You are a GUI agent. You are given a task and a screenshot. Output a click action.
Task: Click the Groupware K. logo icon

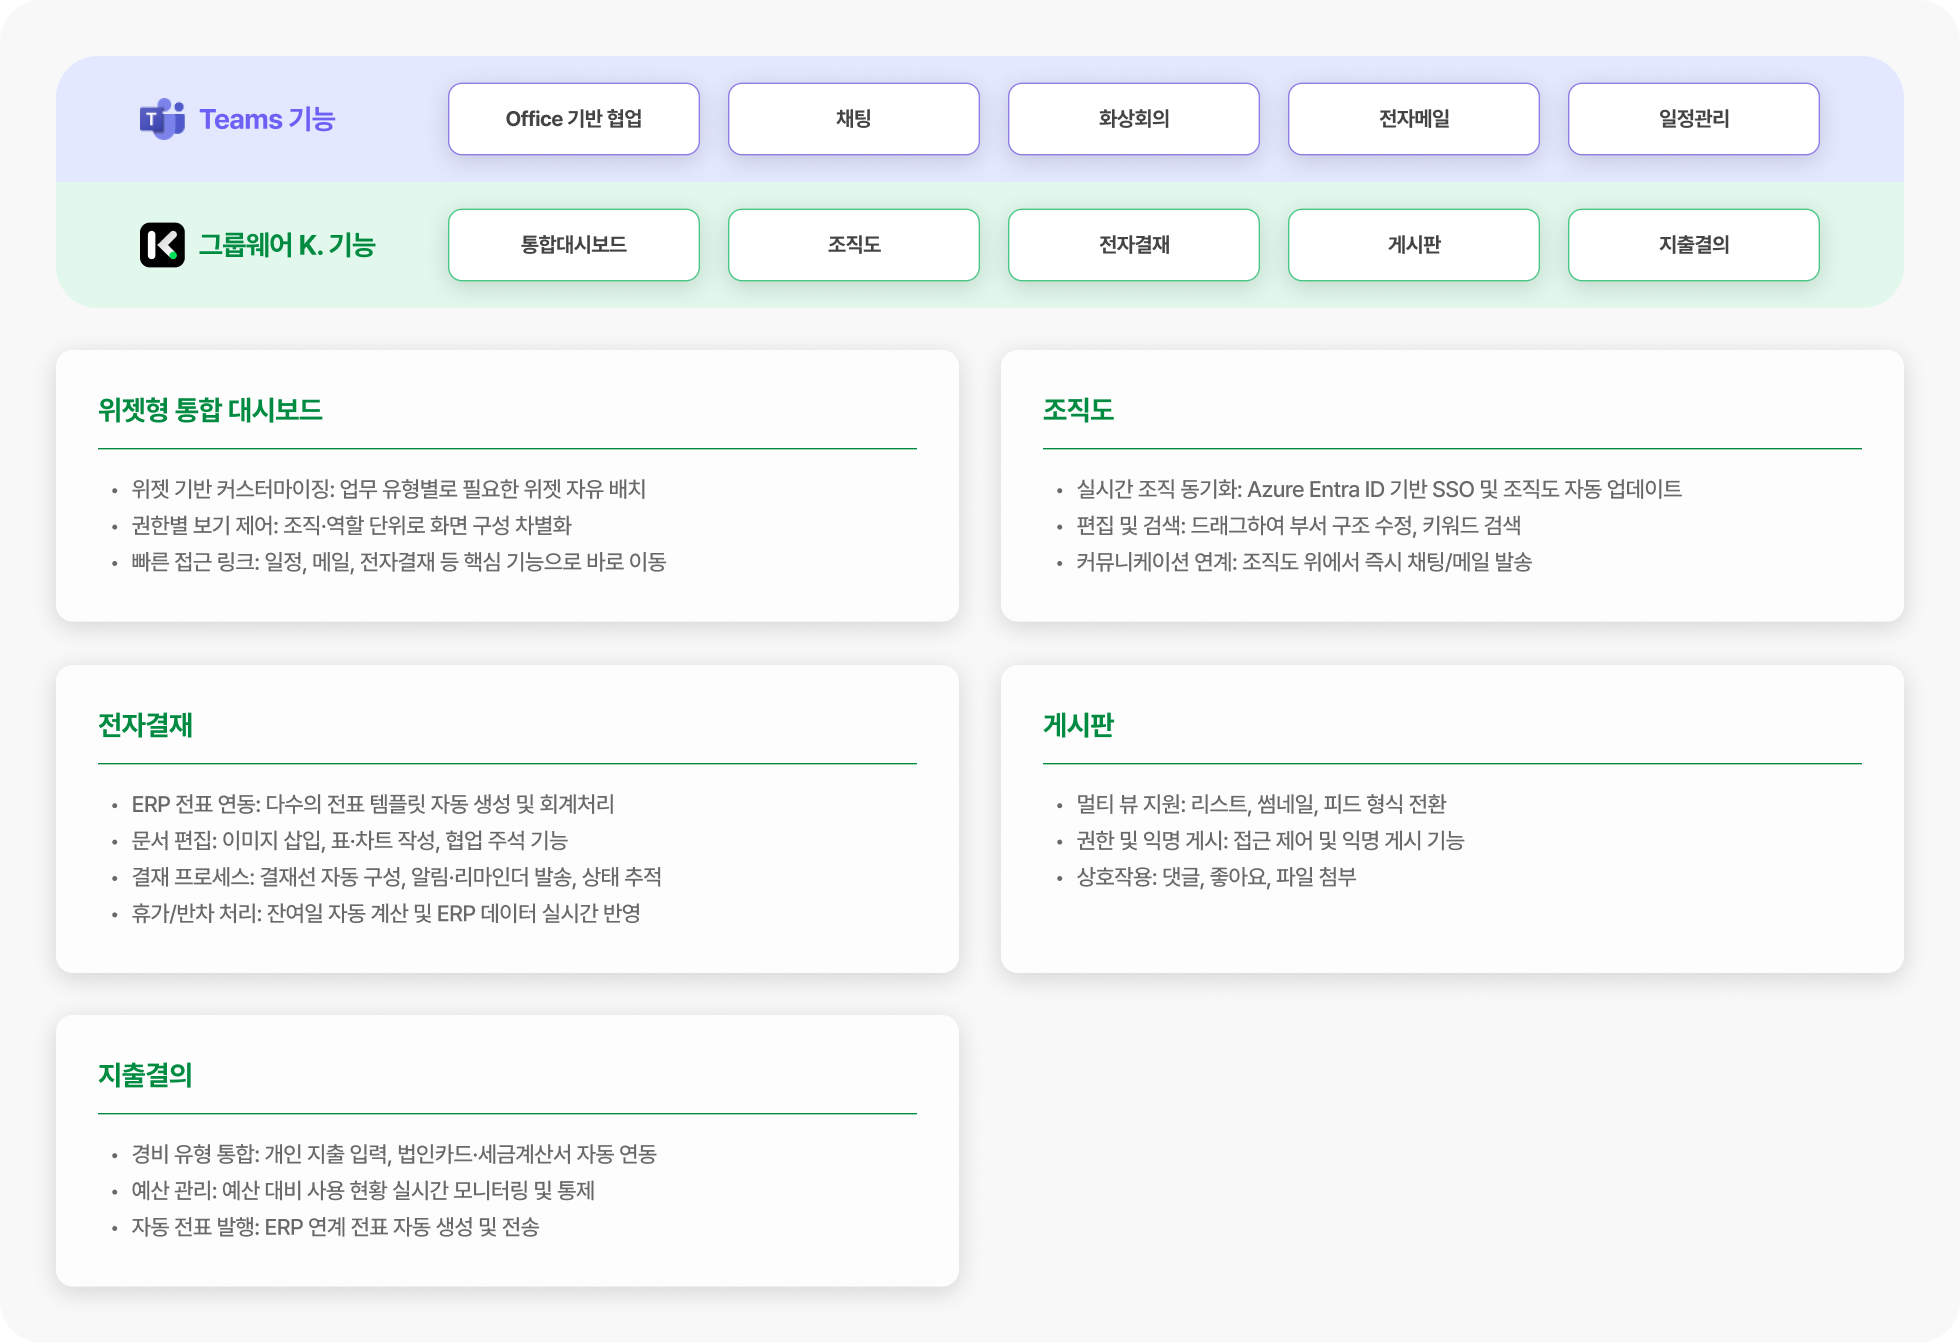click(162, 245)
